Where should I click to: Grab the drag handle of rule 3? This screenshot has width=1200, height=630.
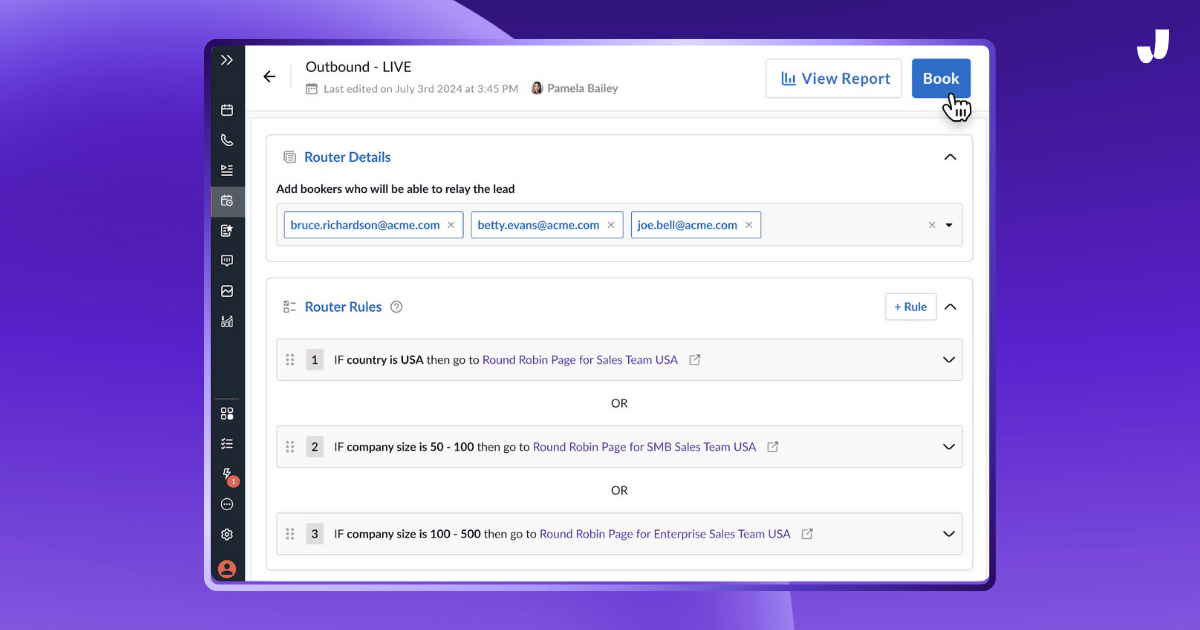[290, 534]
